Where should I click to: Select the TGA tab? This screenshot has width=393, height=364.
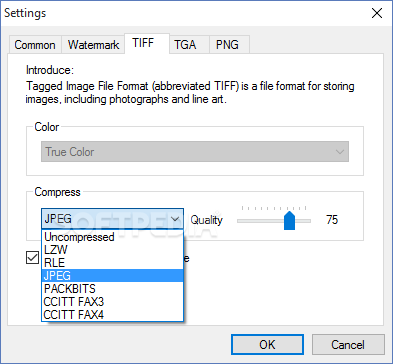pyautogui.click(x=185, y=45)
